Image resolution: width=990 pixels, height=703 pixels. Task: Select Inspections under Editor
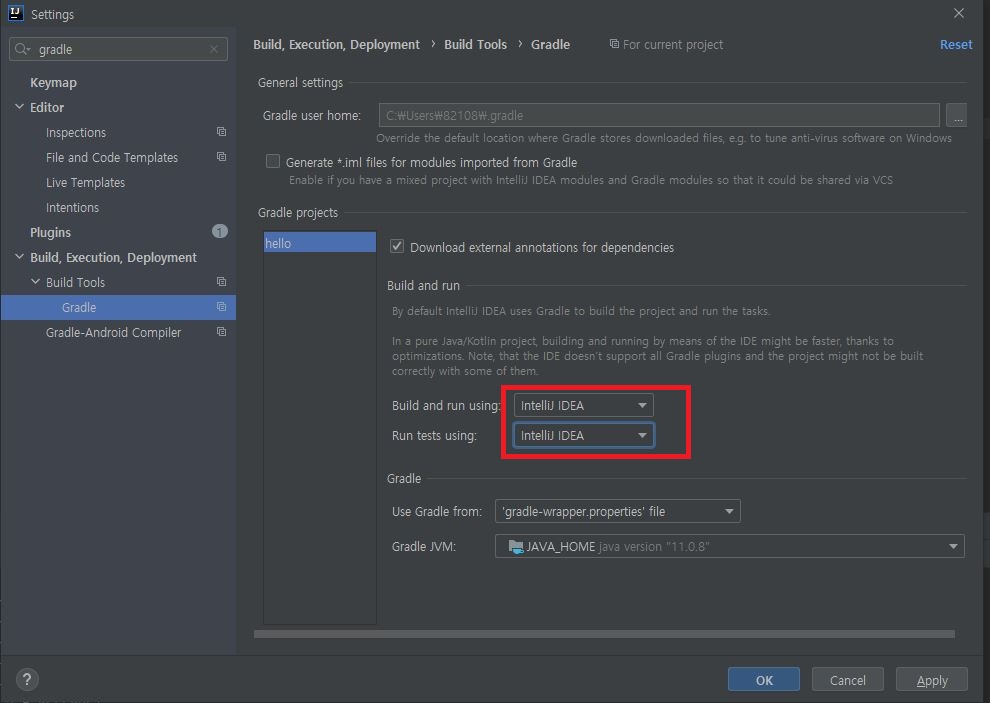point(76,133)
